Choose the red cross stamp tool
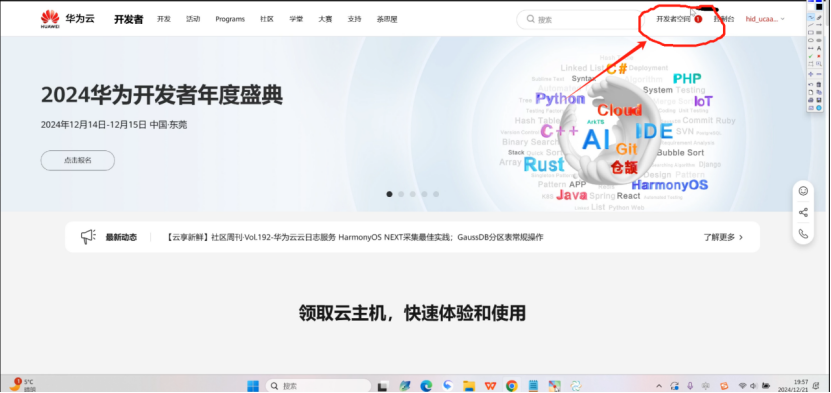Image resolution: width=831 pixels, height=393 pixels. (819, 56)
